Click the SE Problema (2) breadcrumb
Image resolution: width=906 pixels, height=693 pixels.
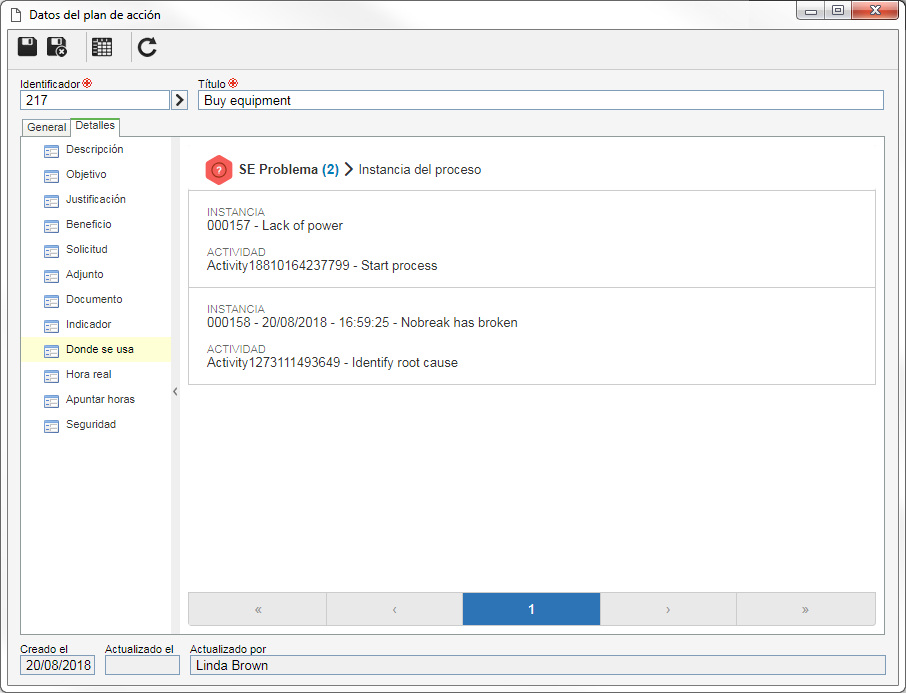[288, 169]
